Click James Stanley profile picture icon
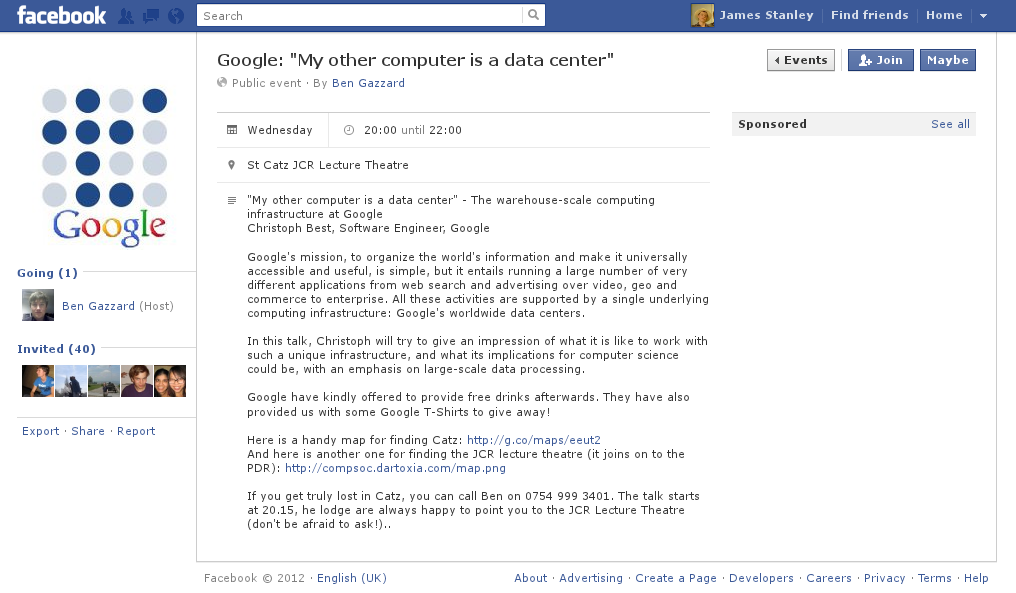 (x=702, y=16)
